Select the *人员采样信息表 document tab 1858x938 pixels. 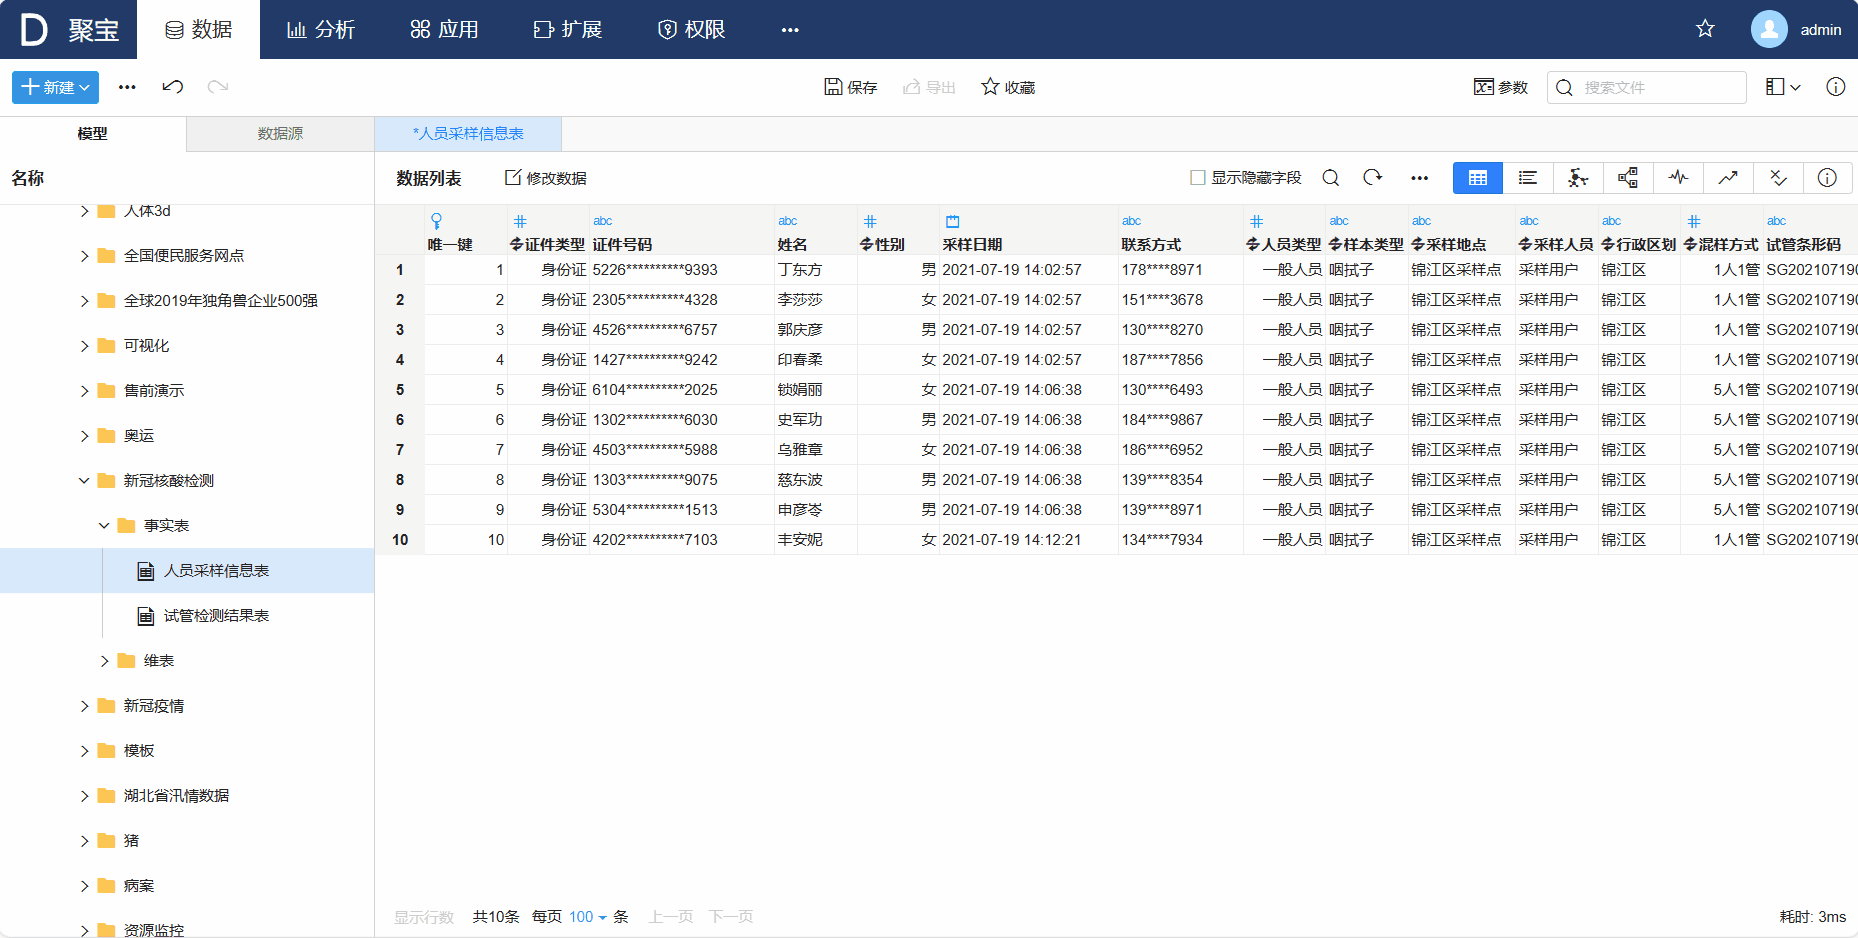click(468, 134)
